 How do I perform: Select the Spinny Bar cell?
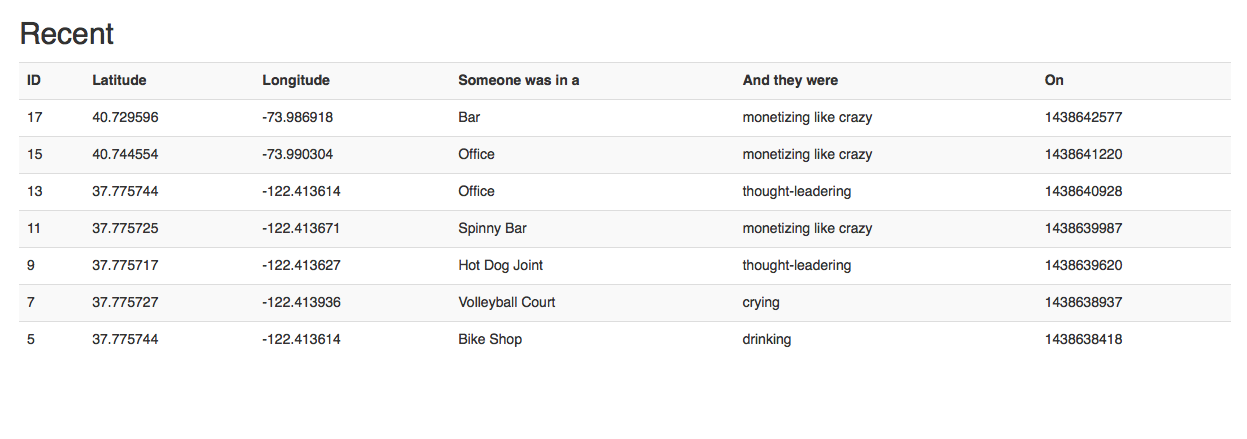coord(492,228)
